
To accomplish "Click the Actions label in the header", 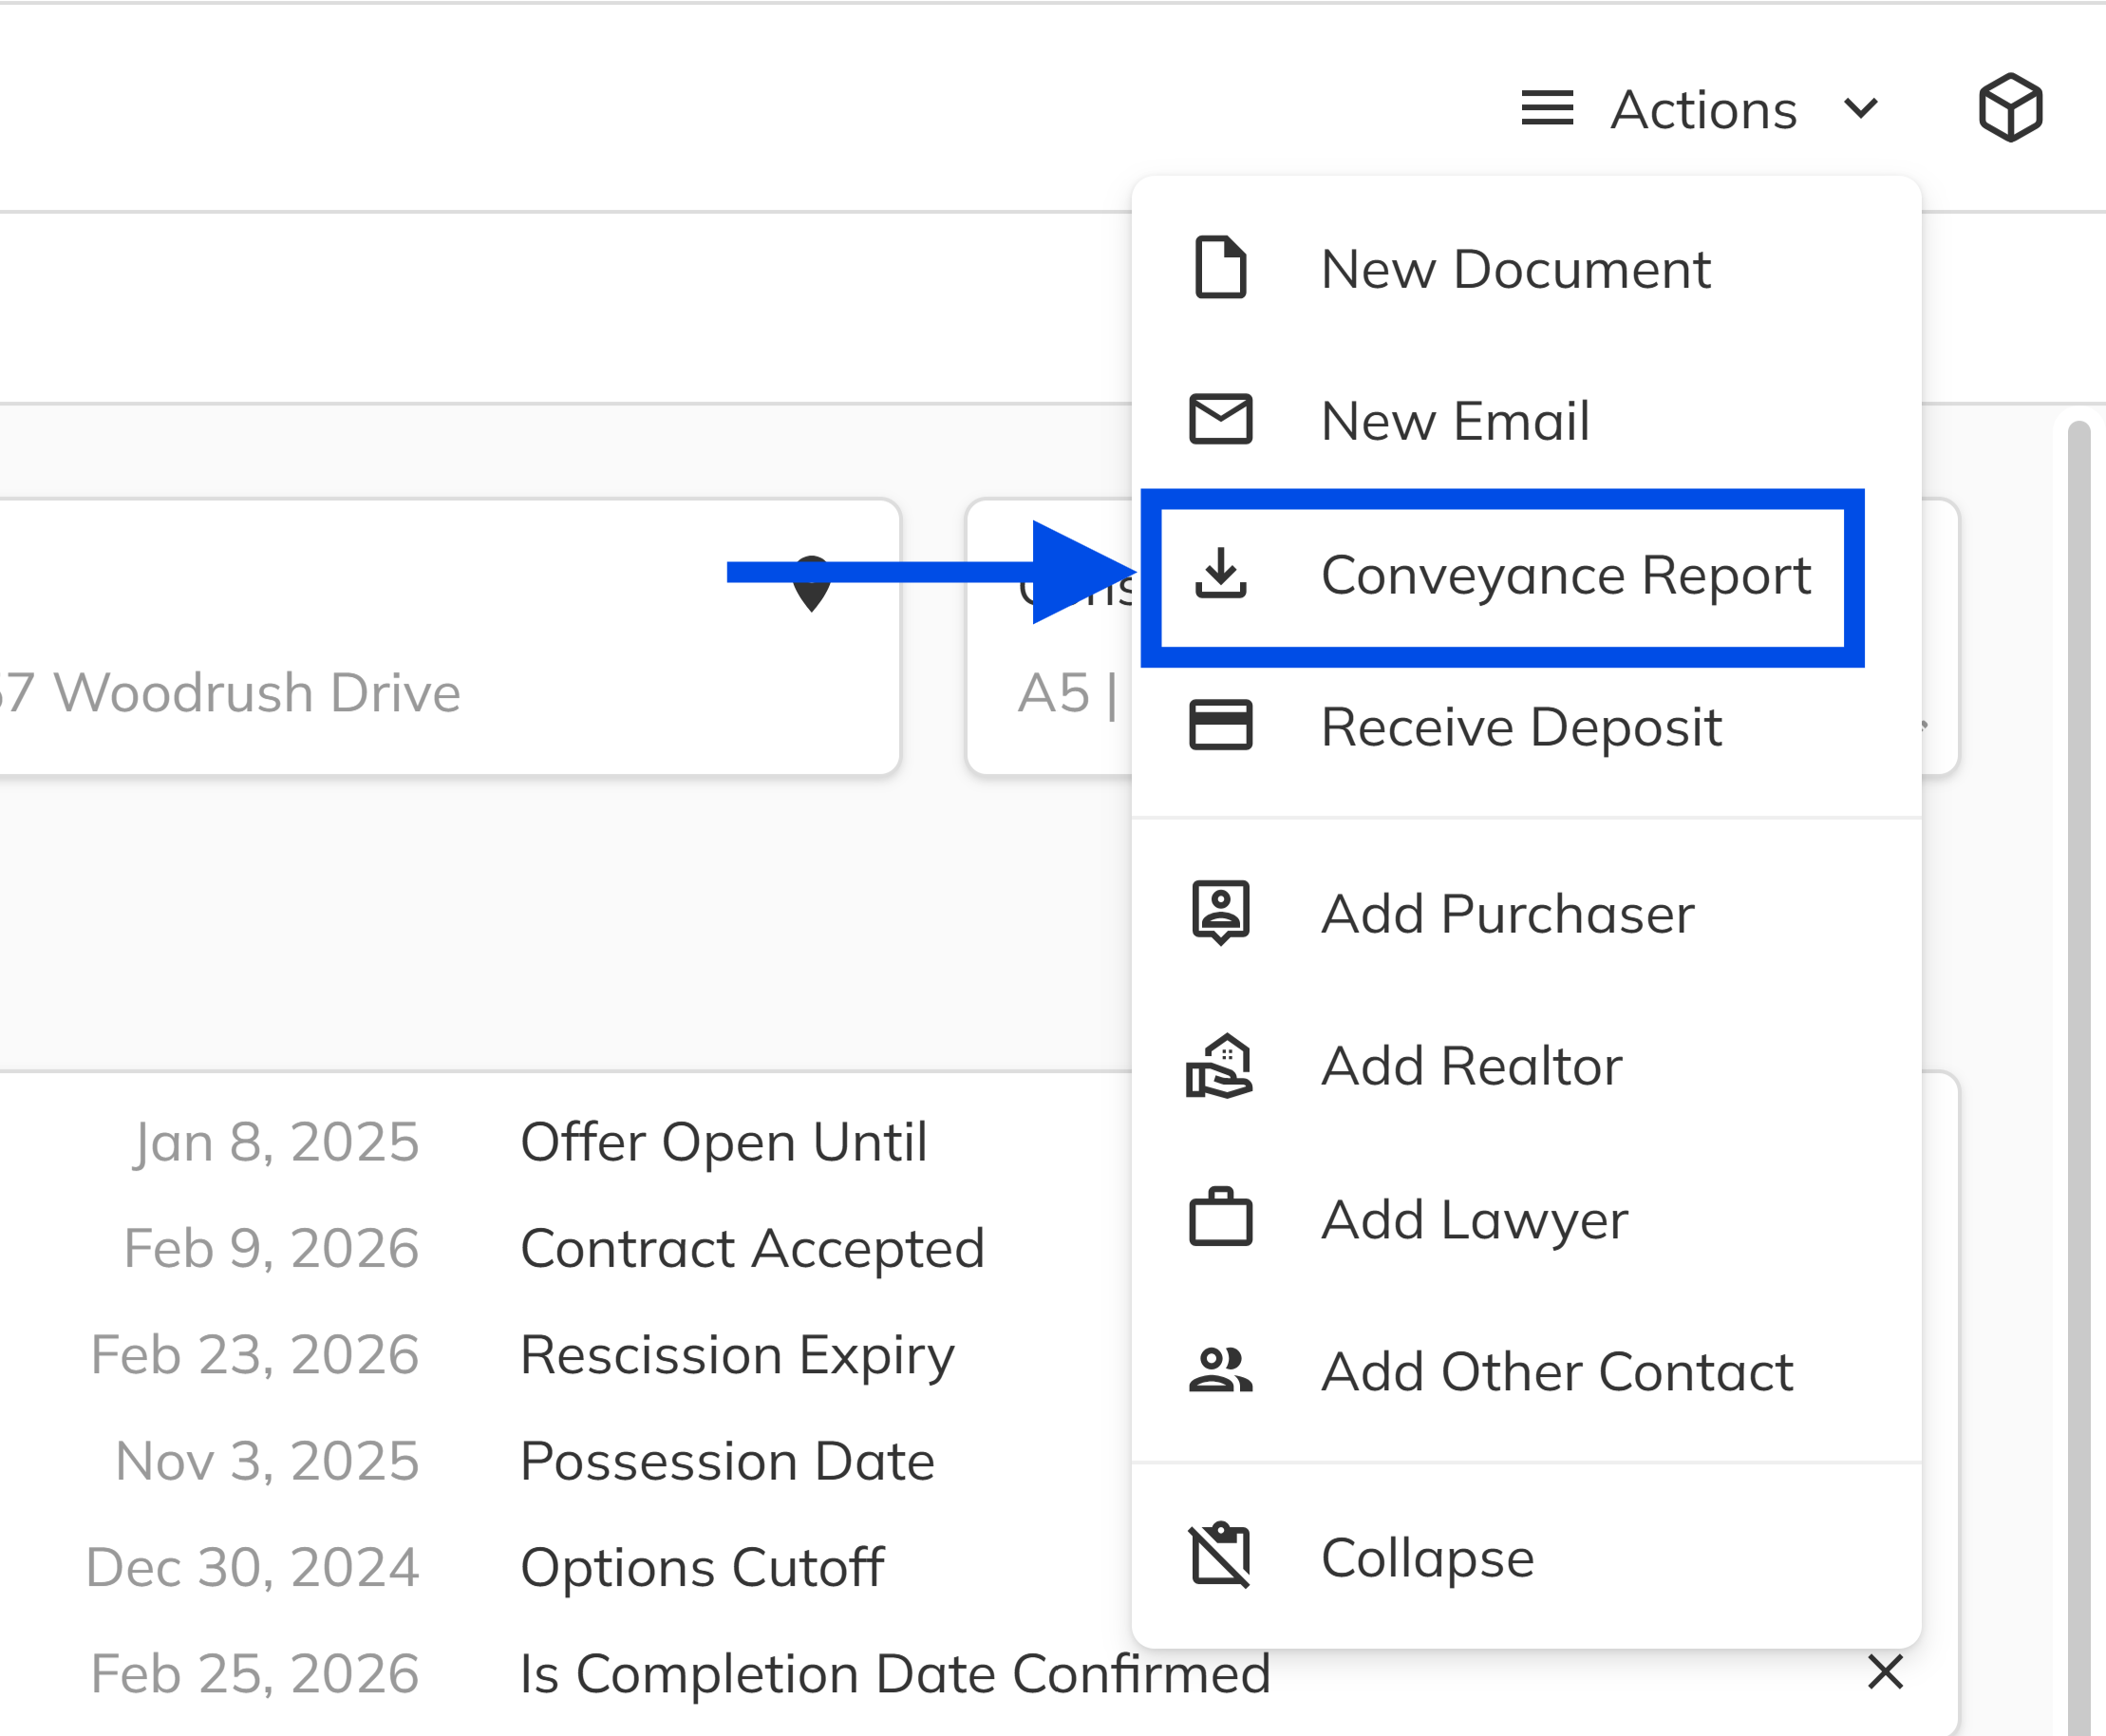I will coord(1703,108).
